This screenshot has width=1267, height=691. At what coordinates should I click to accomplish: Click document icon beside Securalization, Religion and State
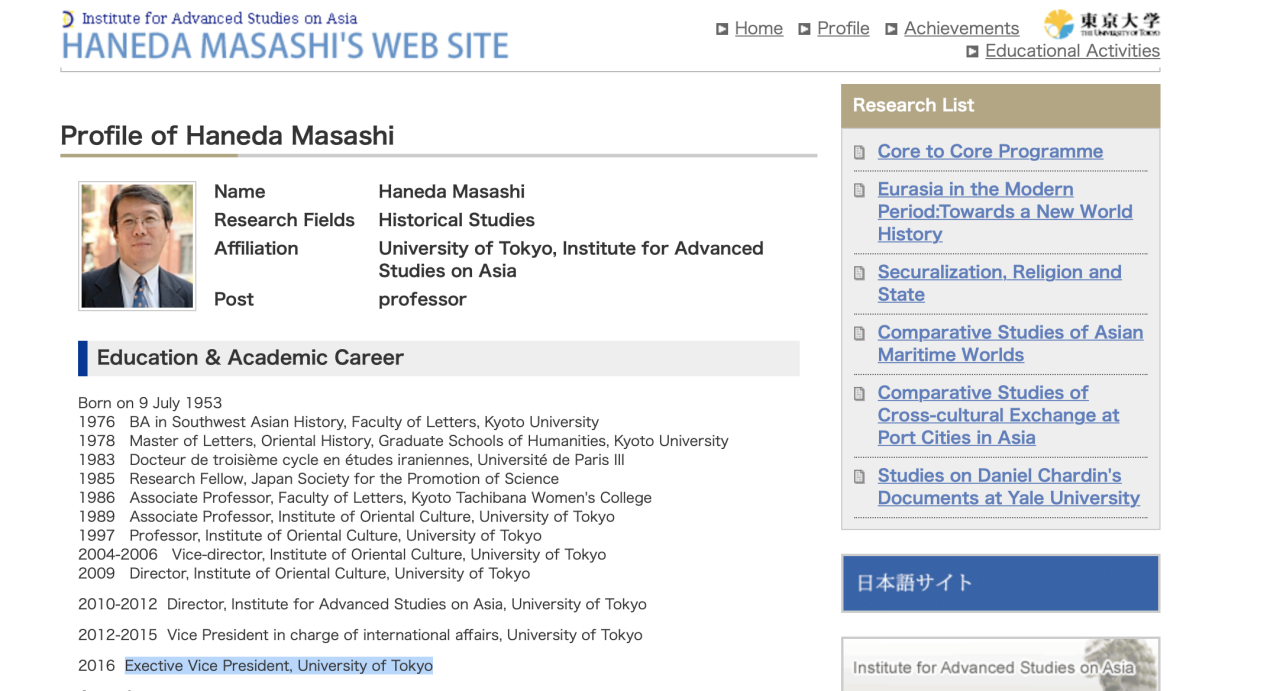click(x=859, y=273)
